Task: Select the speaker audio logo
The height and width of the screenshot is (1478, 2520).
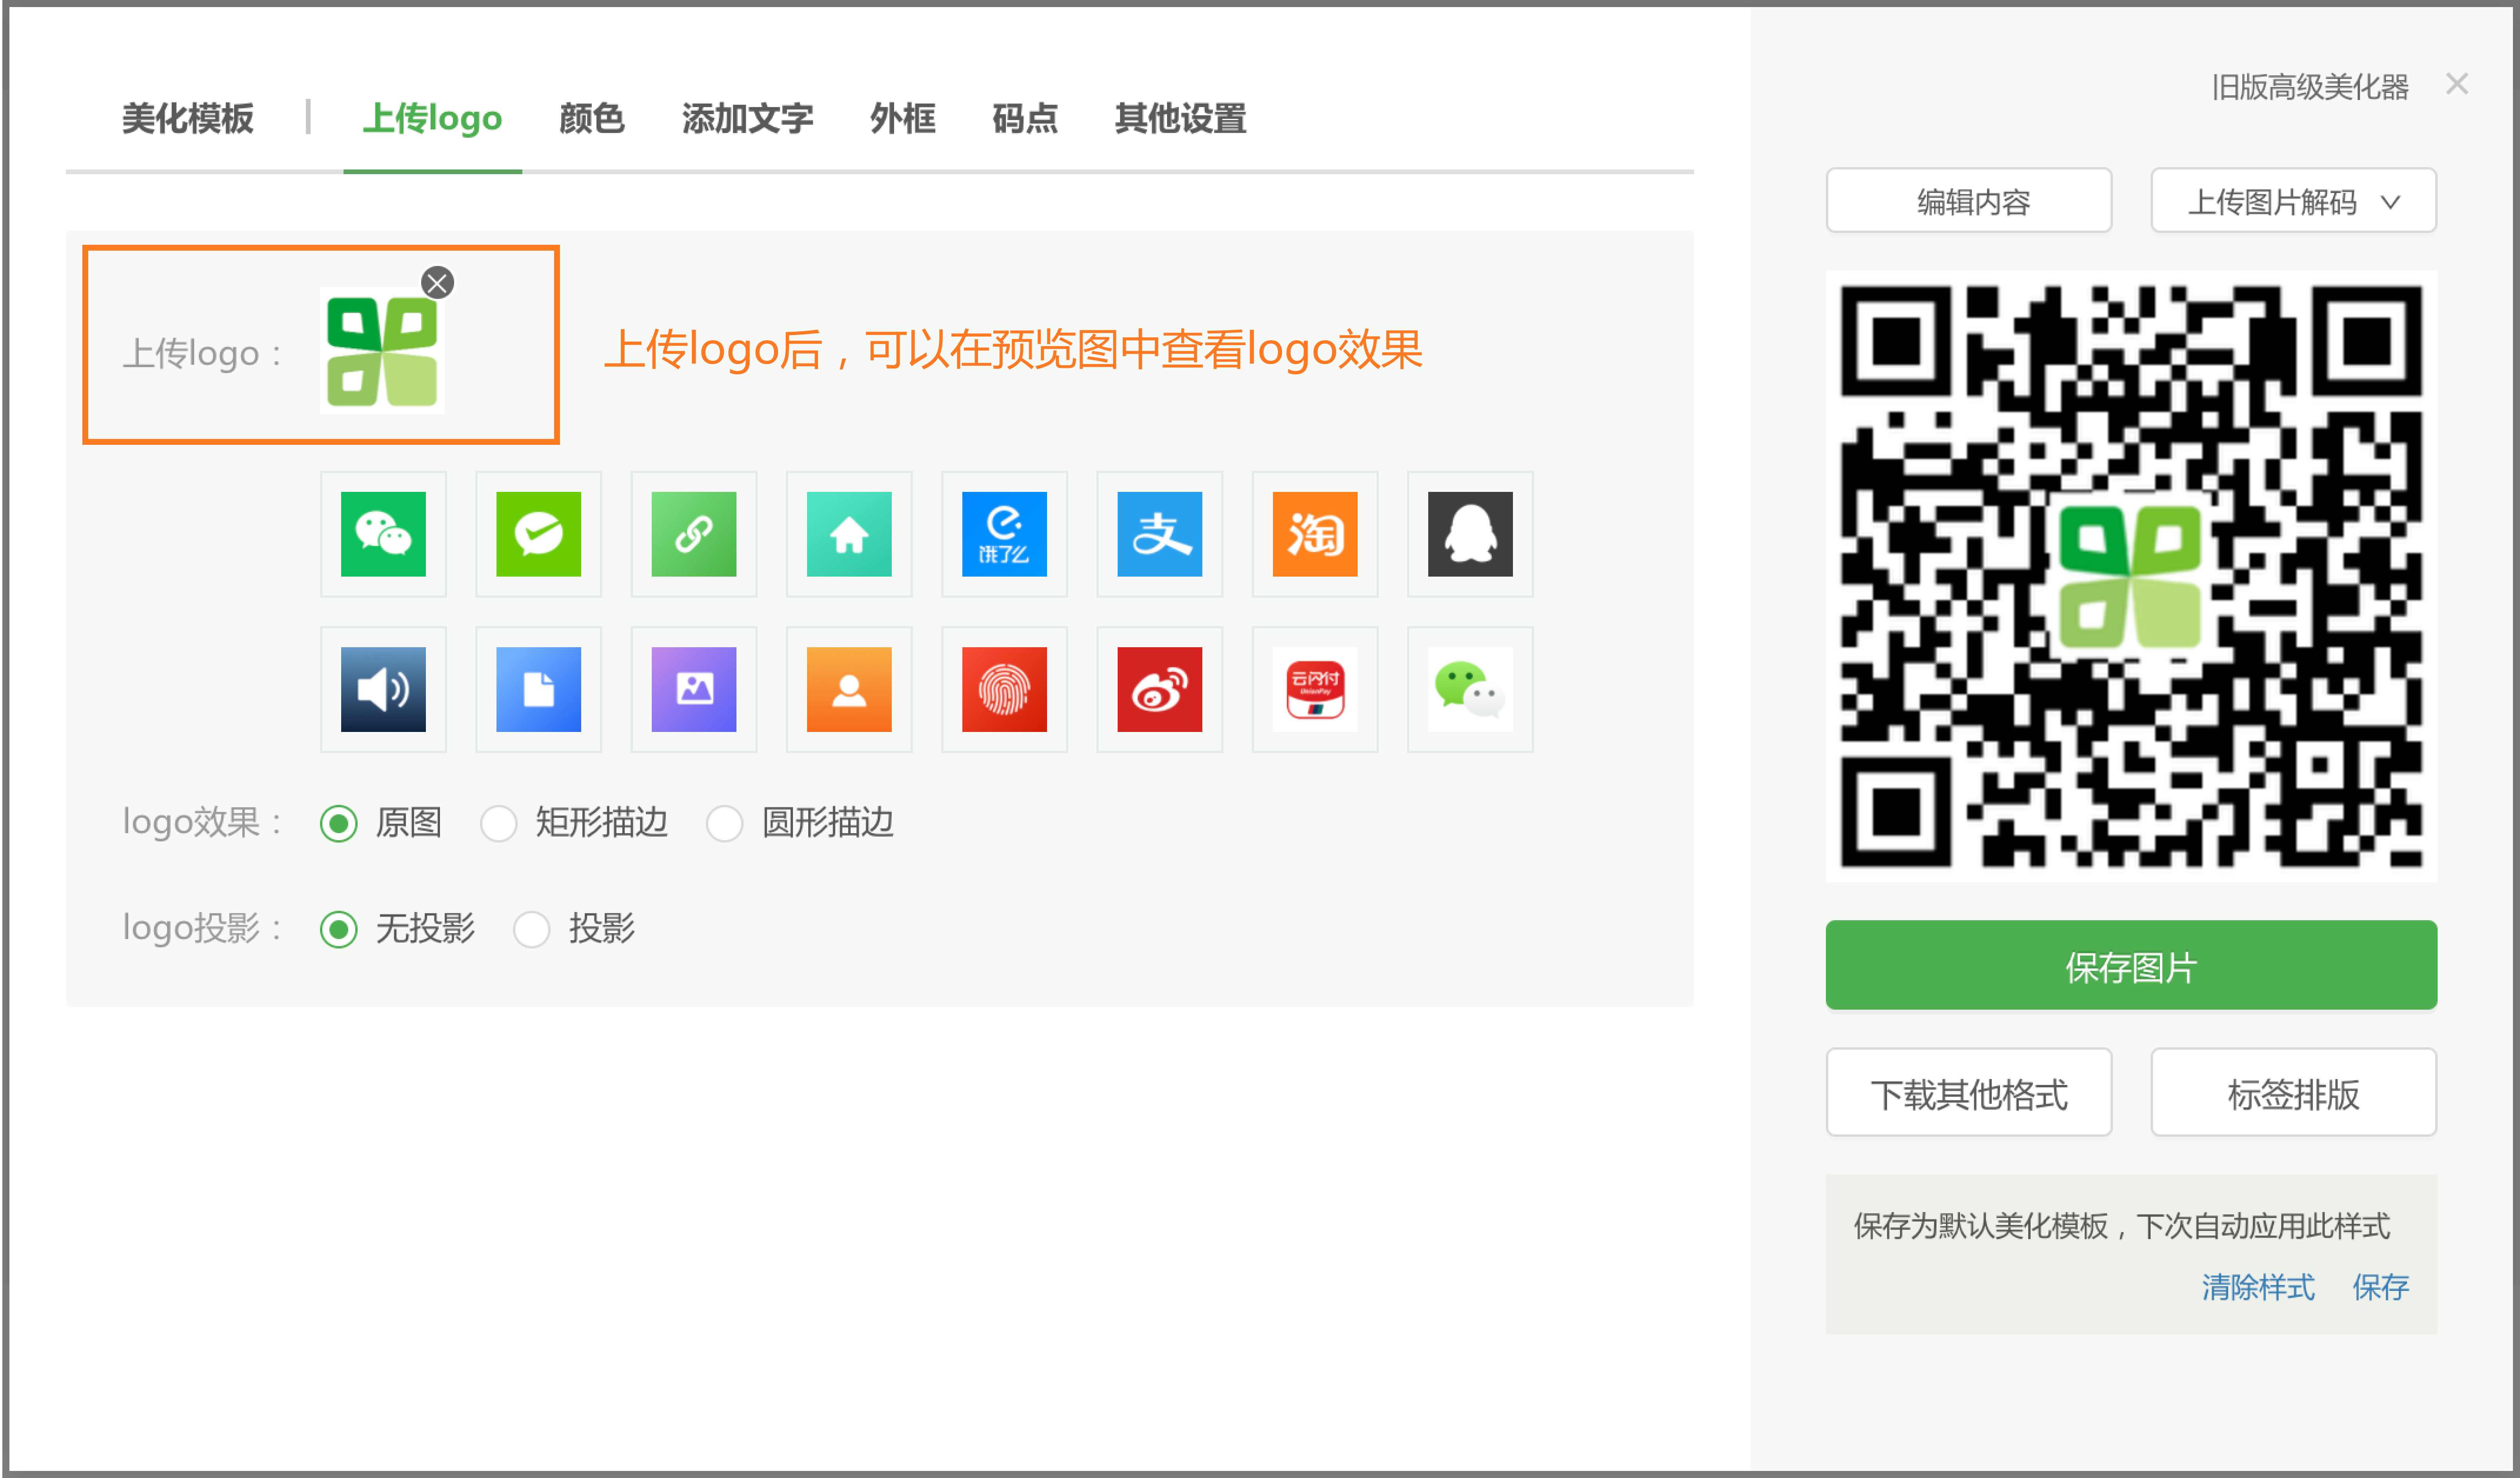Action: pos(383,689)
